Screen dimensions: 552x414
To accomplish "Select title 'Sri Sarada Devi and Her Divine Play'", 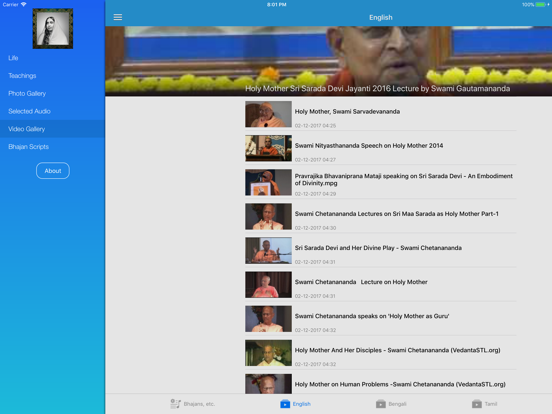I will (378, 248).
